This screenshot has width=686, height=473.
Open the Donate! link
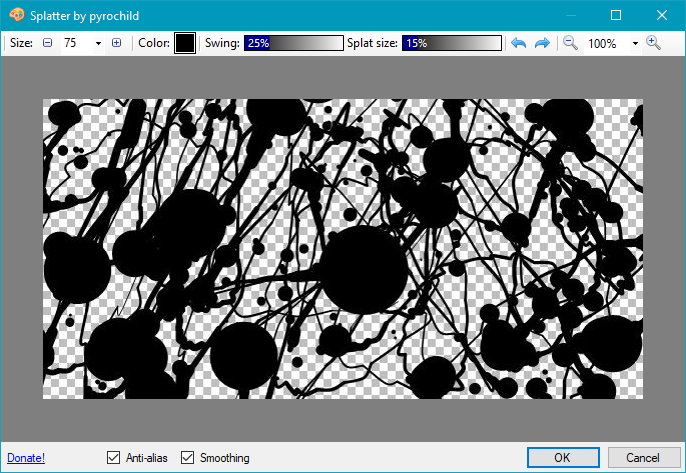point(26,458)
